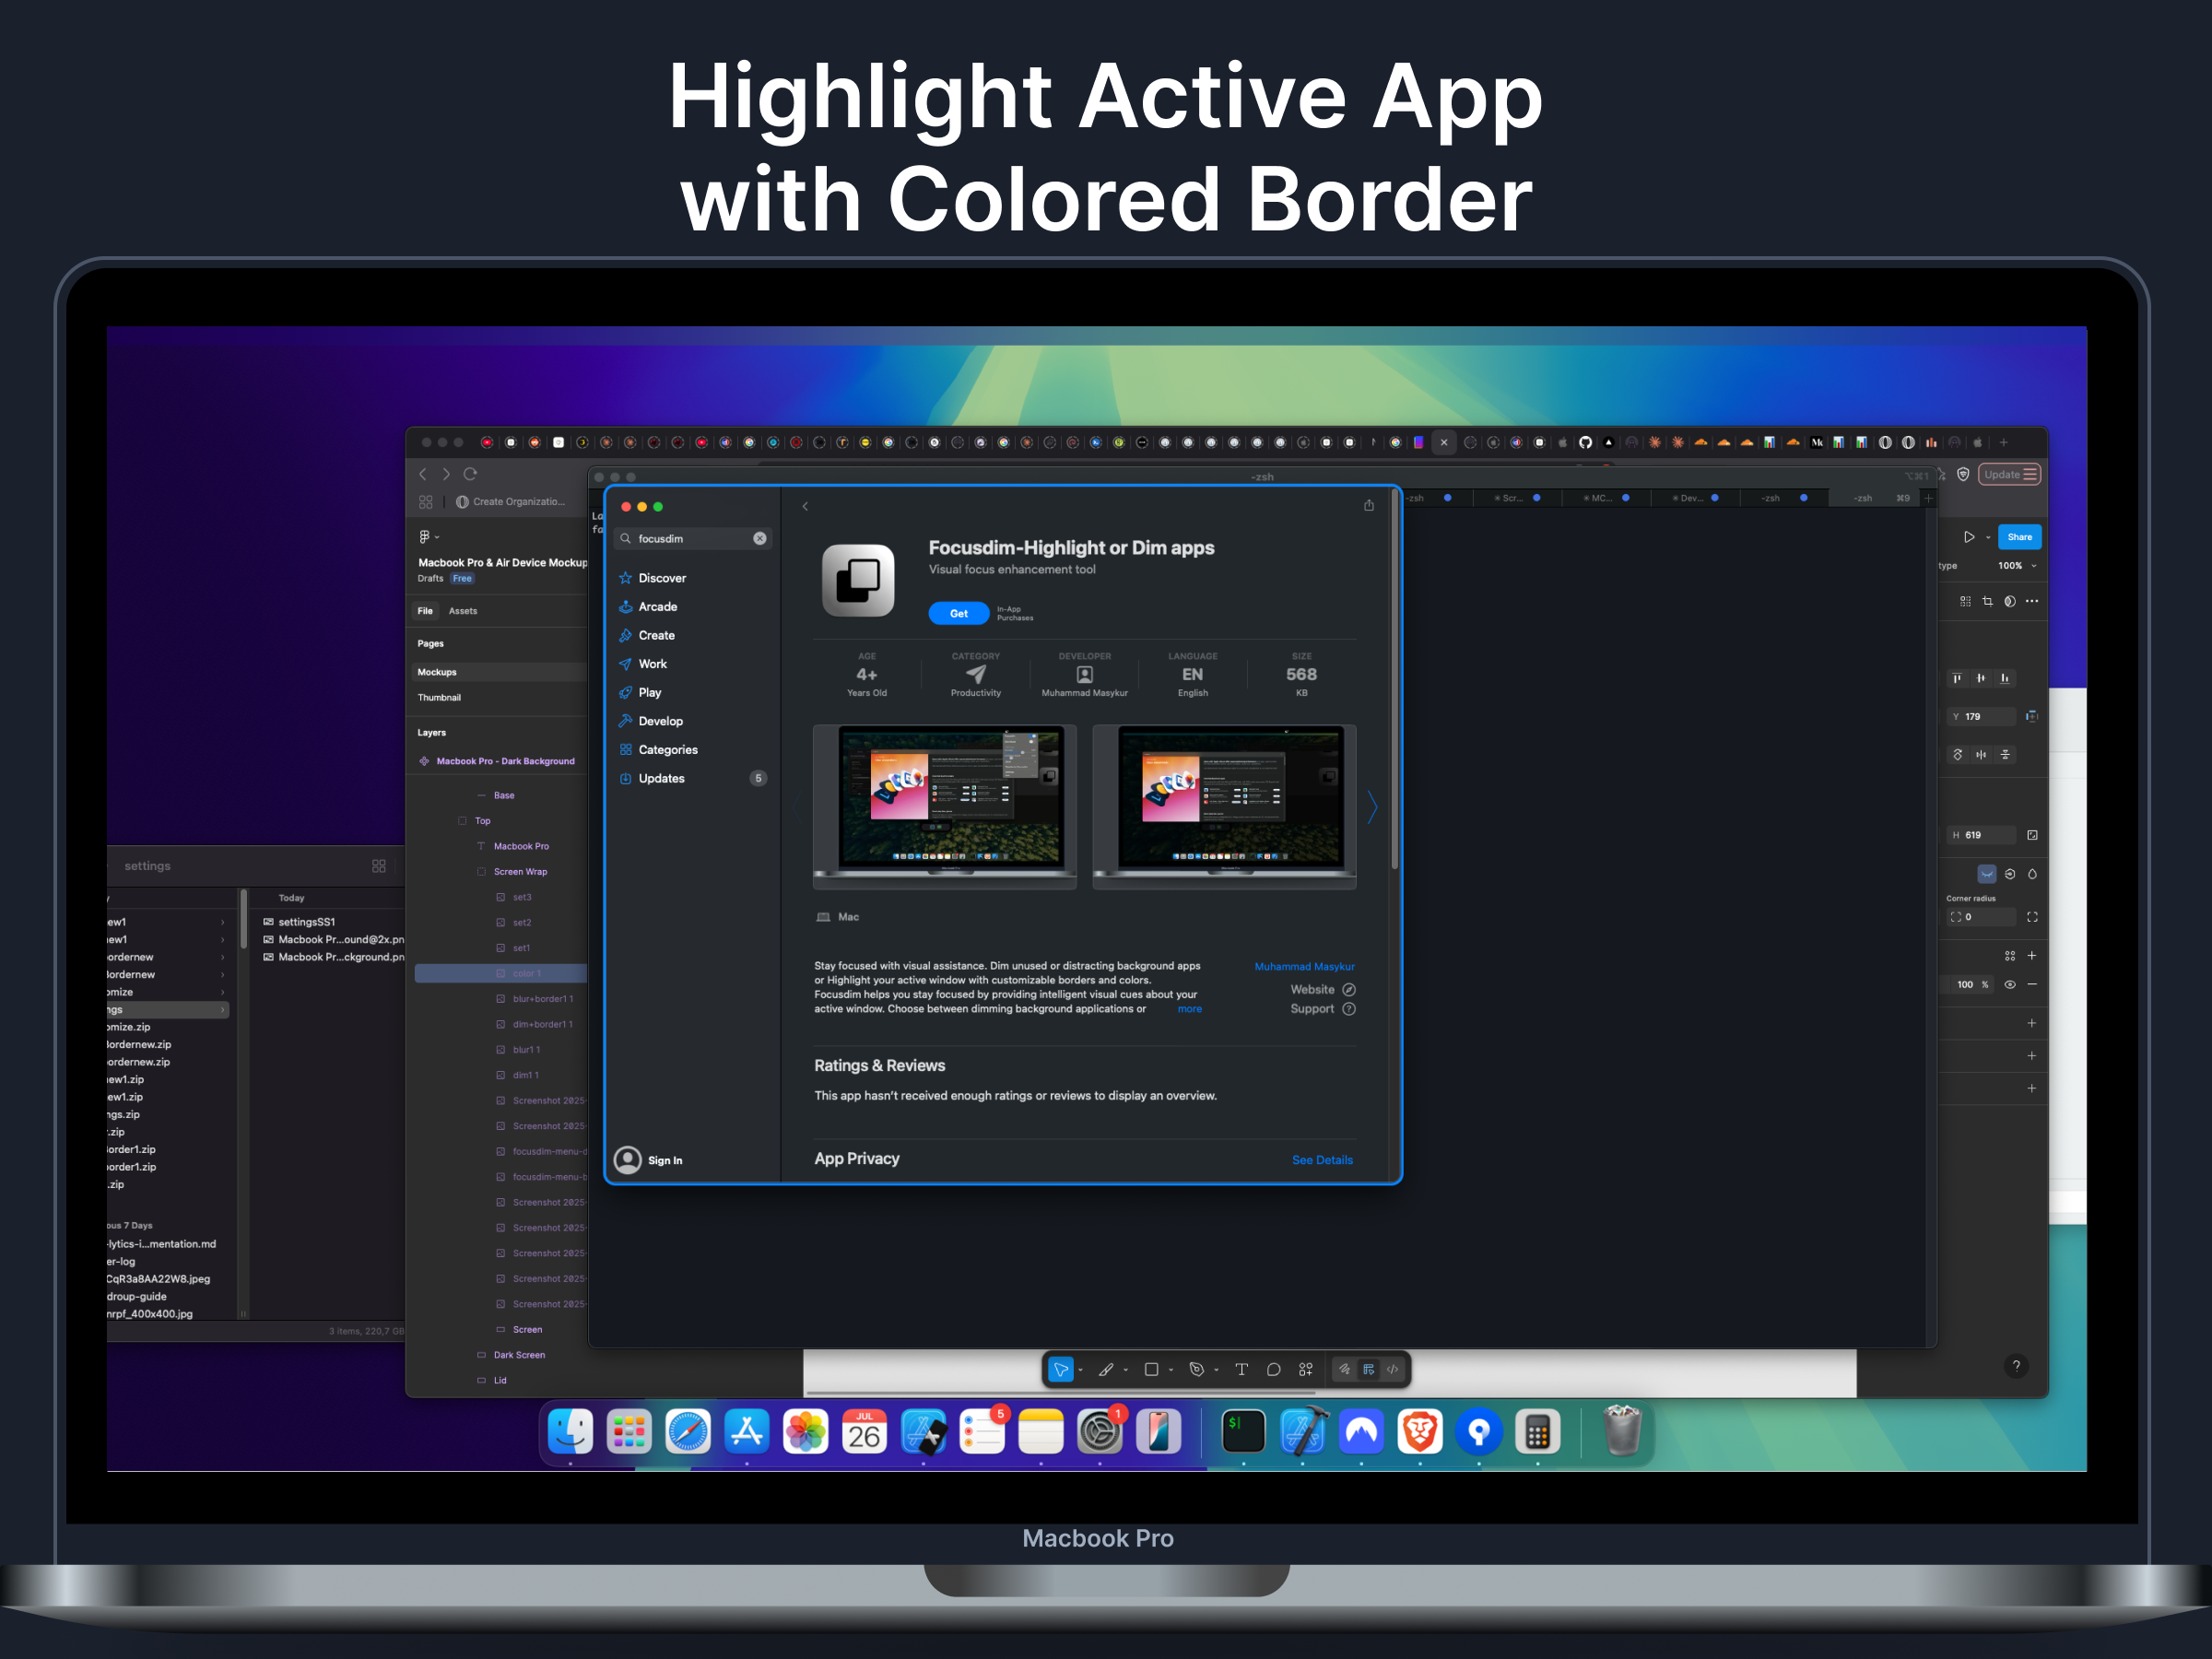The width and height of the screenshot is (2212, 1659).
Task: Open the developer Website link
Action: 1322,989
